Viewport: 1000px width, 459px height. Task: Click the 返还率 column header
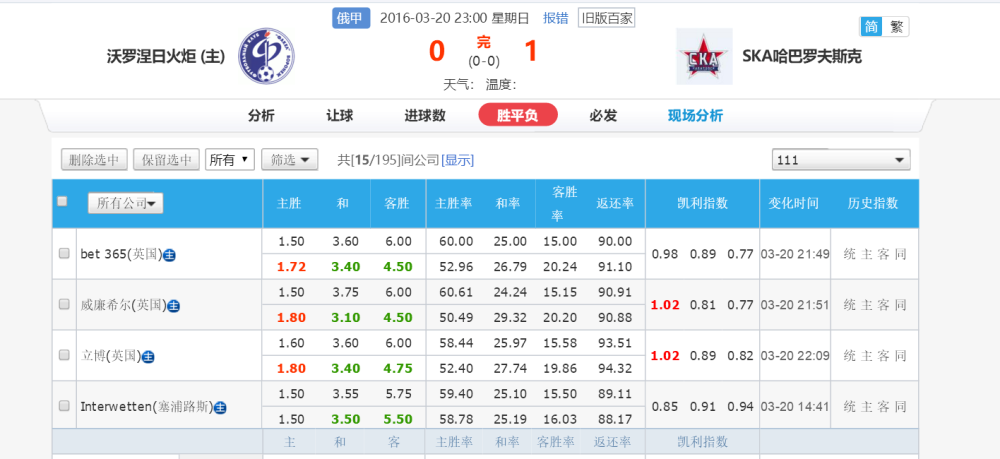point(615,203)
